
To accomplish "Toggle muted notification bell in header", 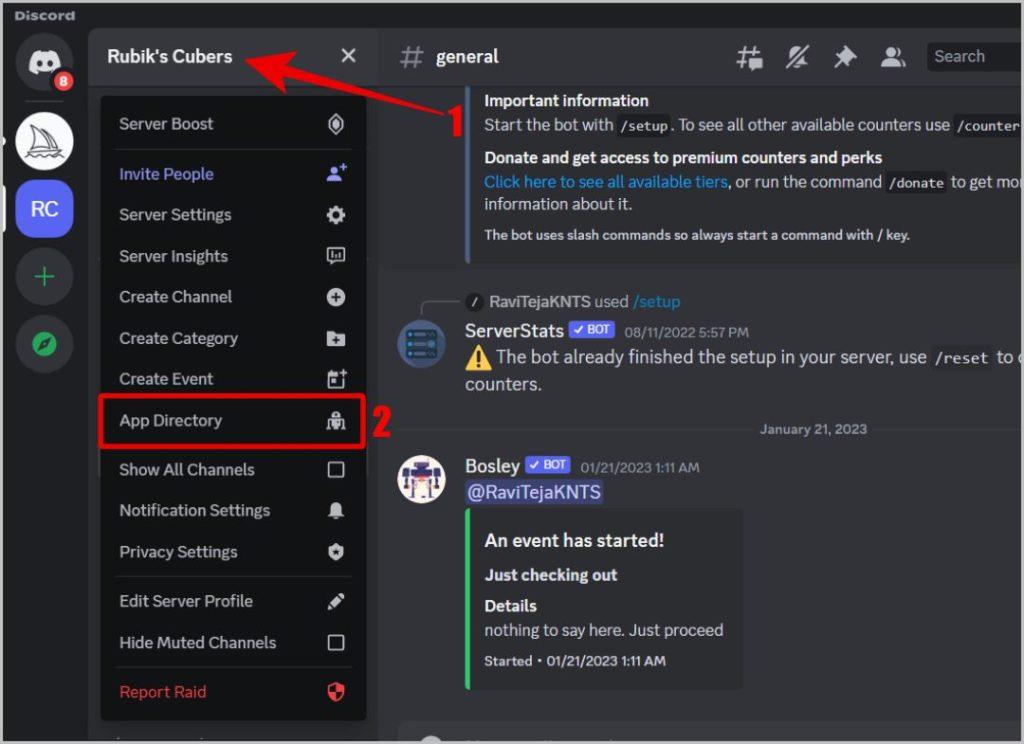I will click(x=797, y=57).
